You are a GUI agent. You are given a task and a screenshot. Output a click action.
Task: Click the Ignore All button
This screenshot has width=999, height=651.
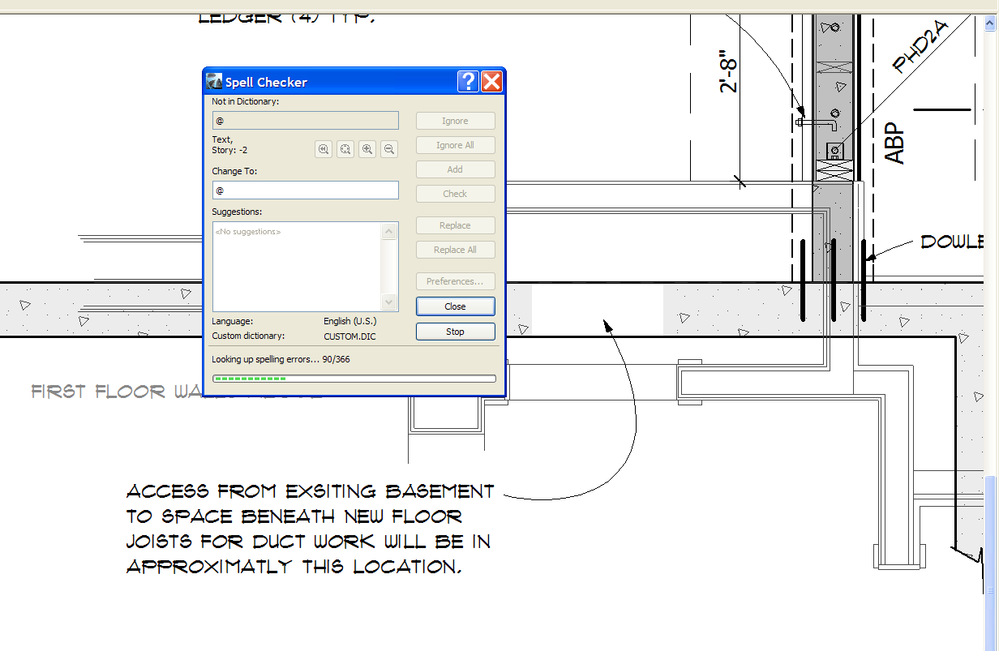coord(455,145)
